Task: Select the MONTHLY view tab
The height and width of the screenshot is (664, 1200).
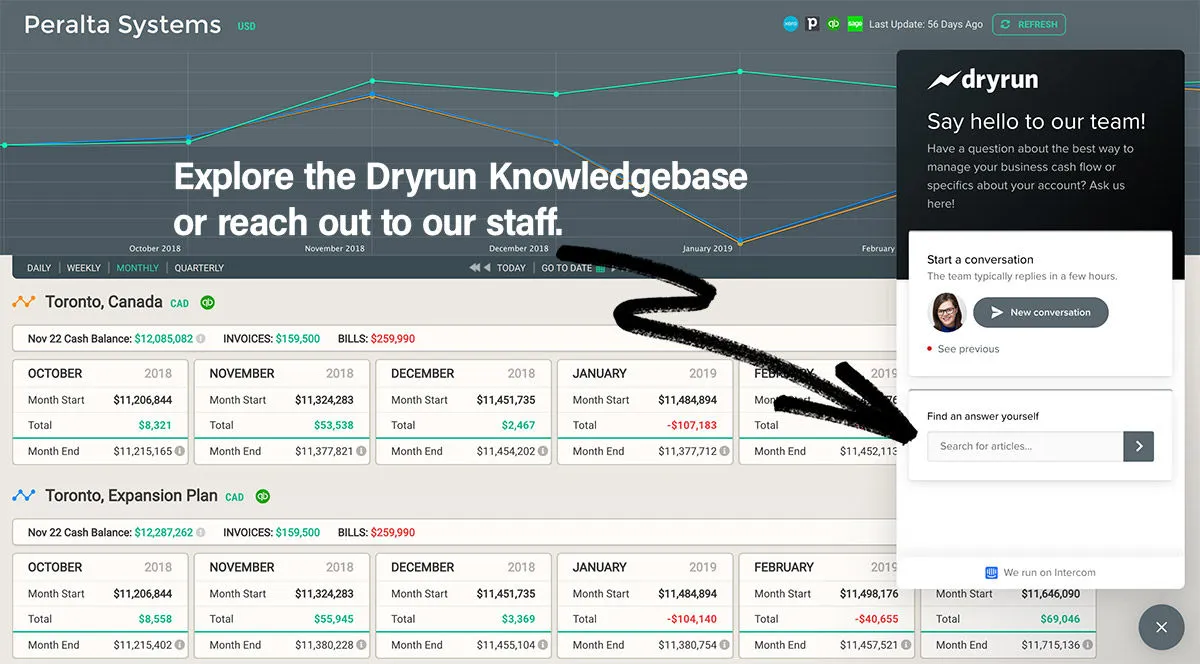Action: [138, 268]
